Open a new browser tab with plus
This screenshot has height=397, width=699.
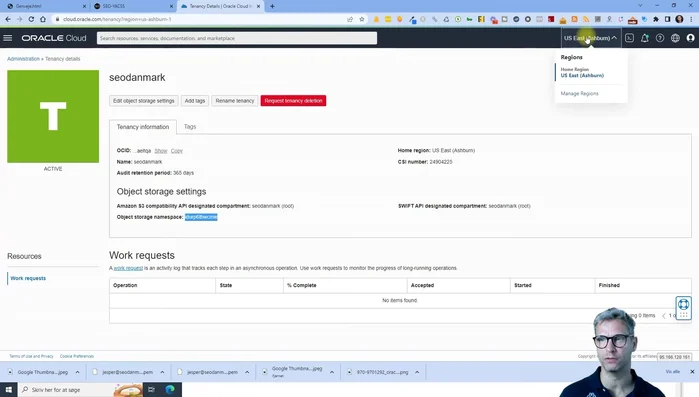272,6
